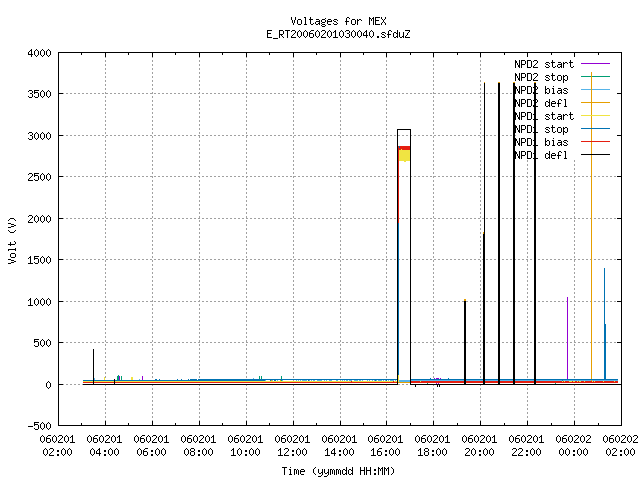Click the x-axis tick '060201 08:00'

[198, 446]
